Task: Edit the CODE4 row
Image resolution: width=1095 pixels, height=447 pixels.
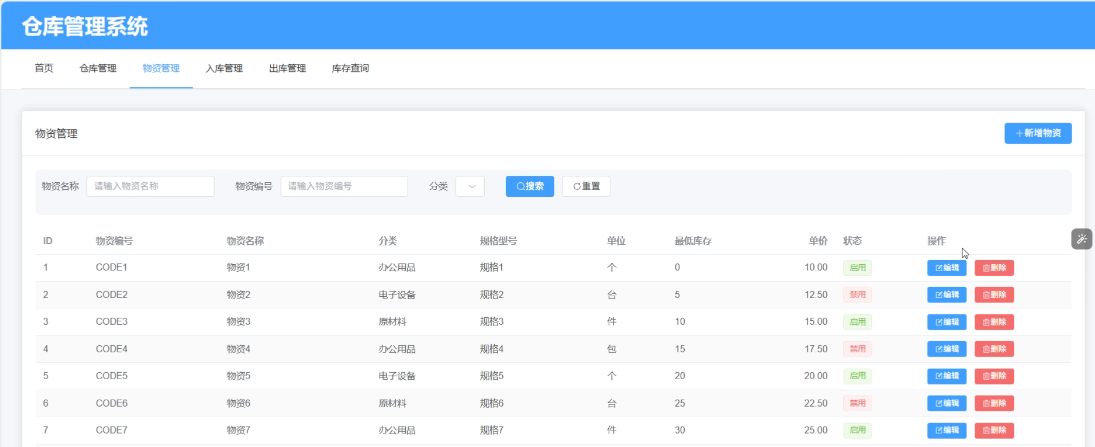Action: click(947, 349)
